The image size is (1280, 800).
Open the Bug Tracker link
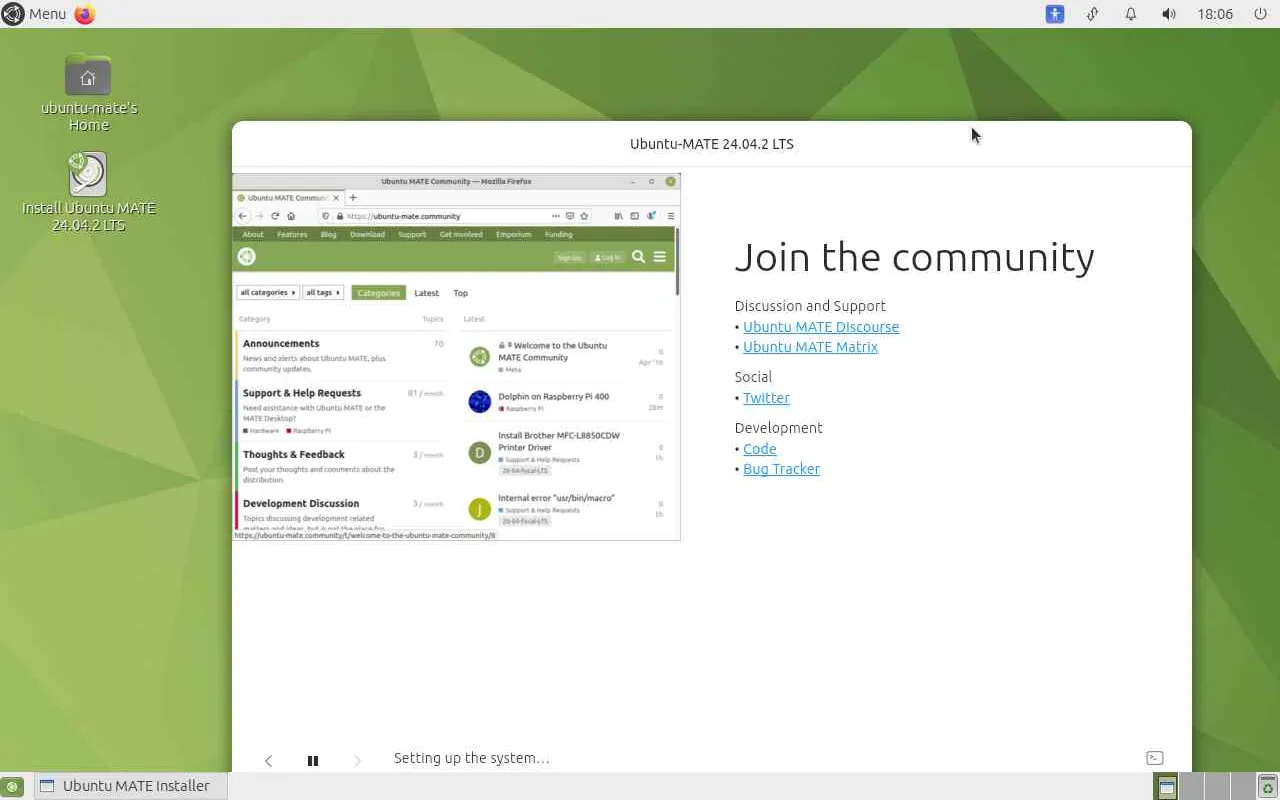click(x=781, y=469)
